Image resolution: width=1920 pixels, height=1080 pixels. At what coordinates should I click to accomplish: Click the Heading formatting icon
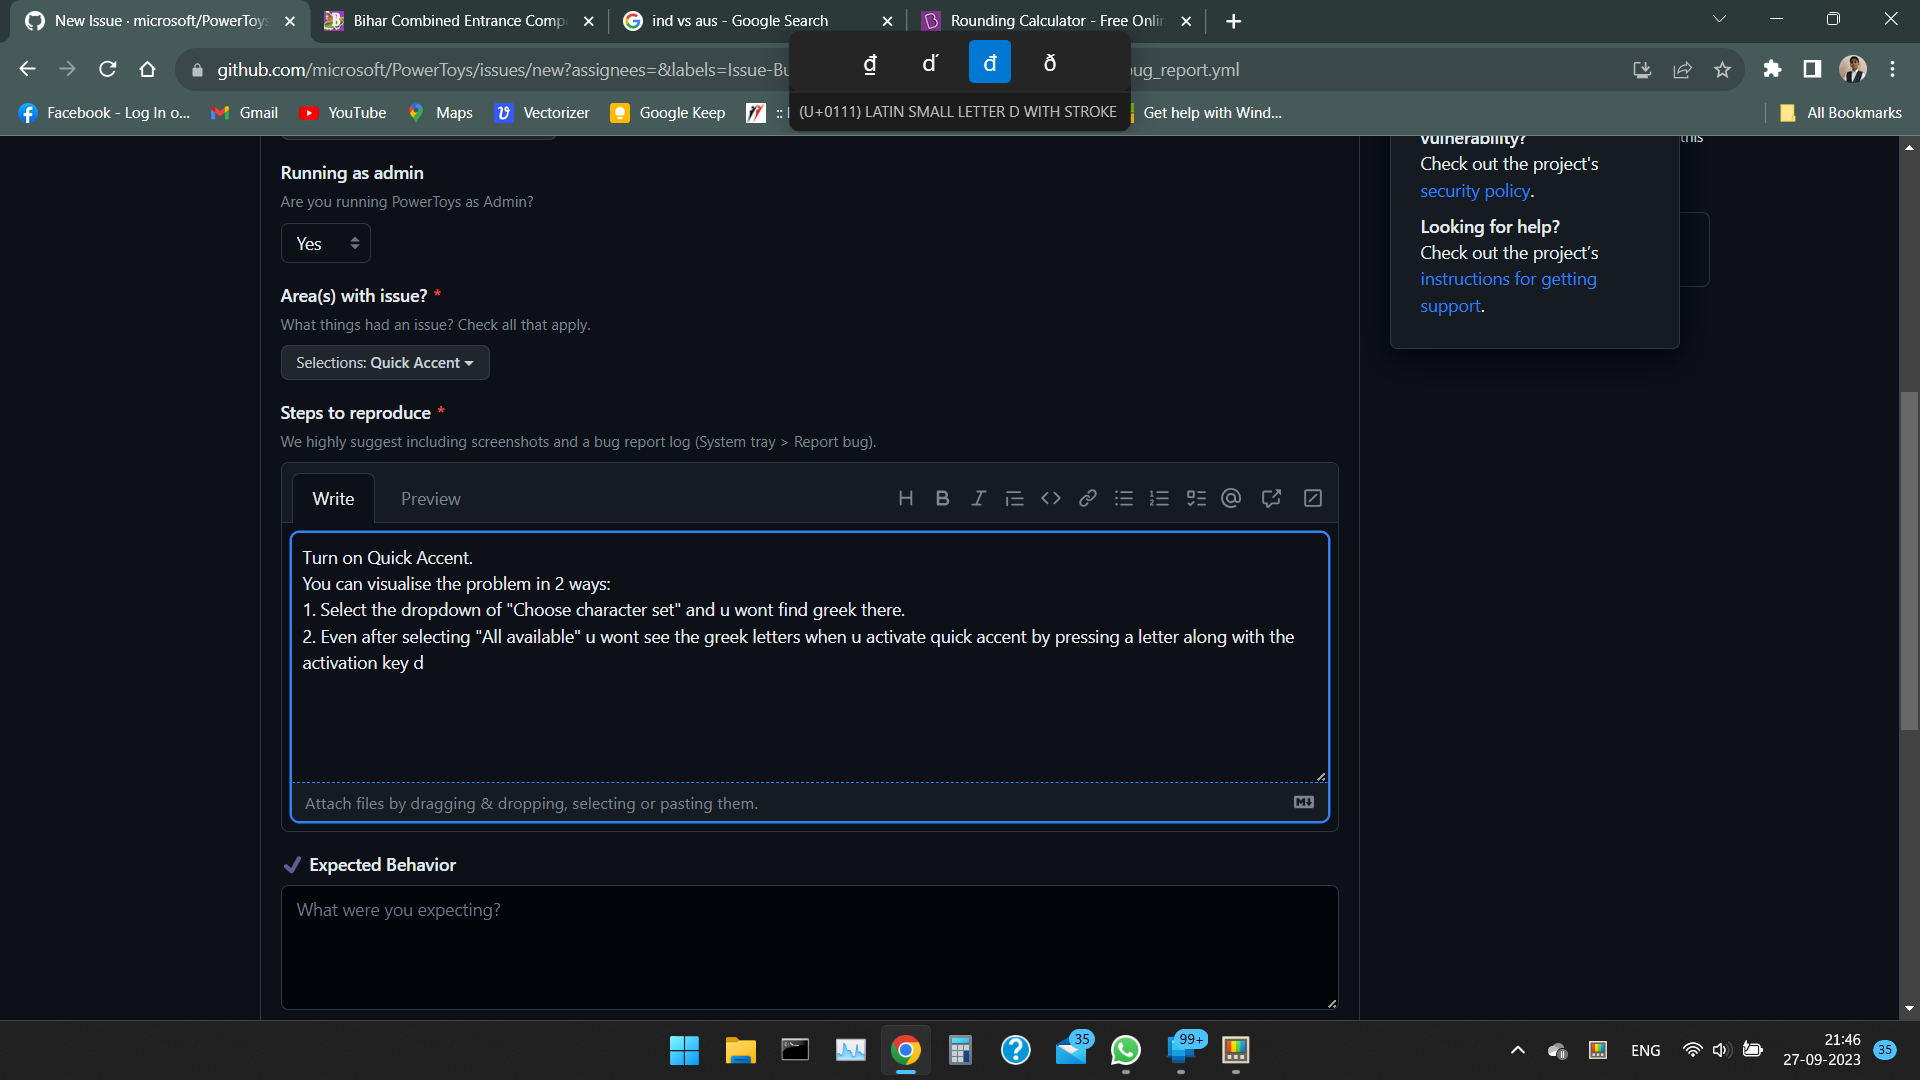tap(905, 498)
